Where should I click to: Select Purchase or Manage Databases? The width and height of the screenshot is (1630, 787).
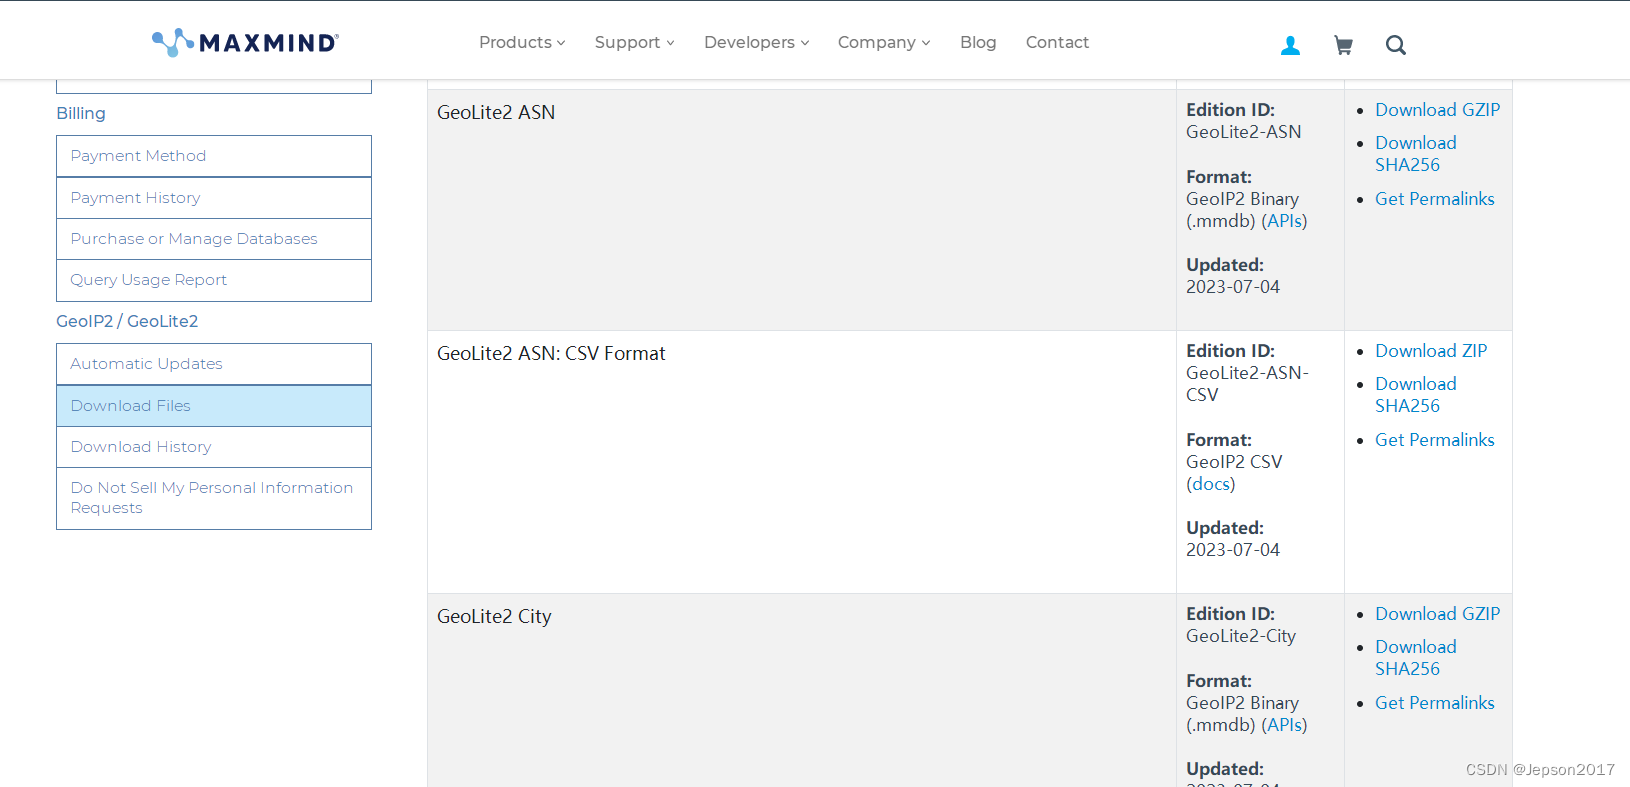pos(214,239)
